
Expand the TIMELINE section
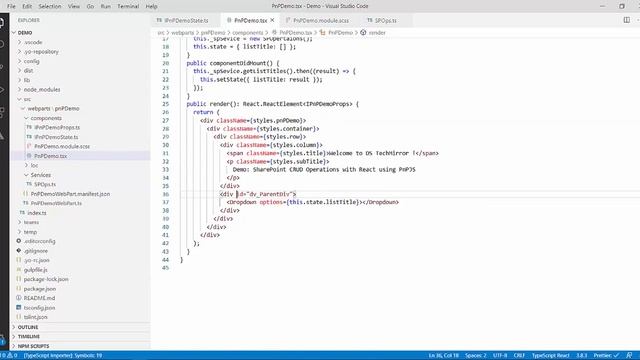click(29, 337)
